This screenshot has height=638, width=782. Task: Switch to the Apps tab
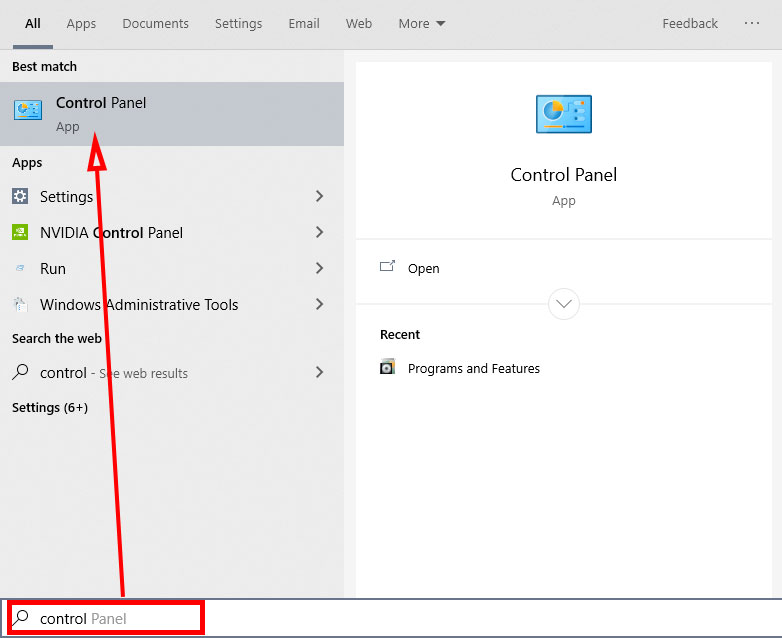pos(81,23)
